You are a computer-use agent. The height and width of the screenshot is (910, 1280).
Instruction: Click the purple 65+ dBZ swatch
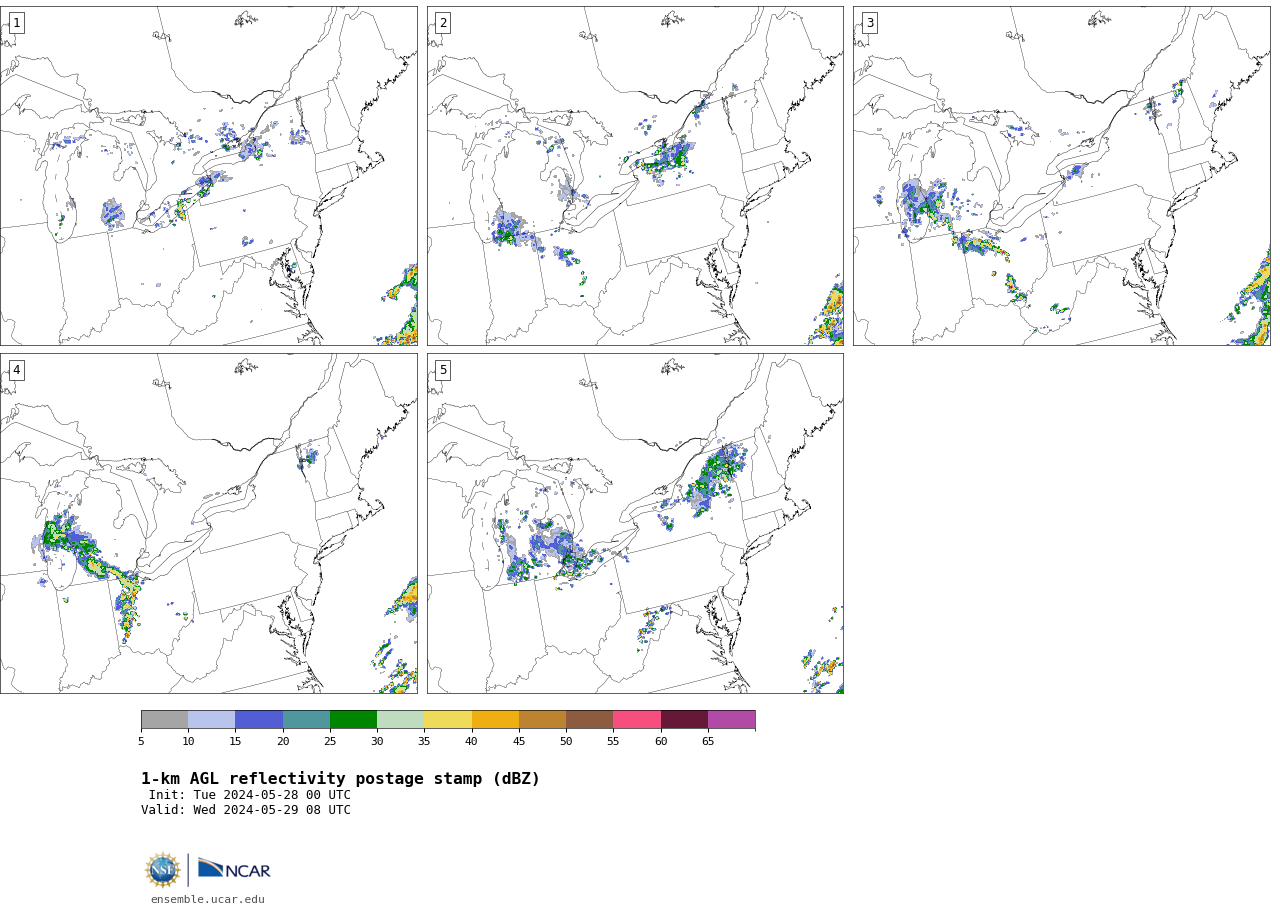732,720
